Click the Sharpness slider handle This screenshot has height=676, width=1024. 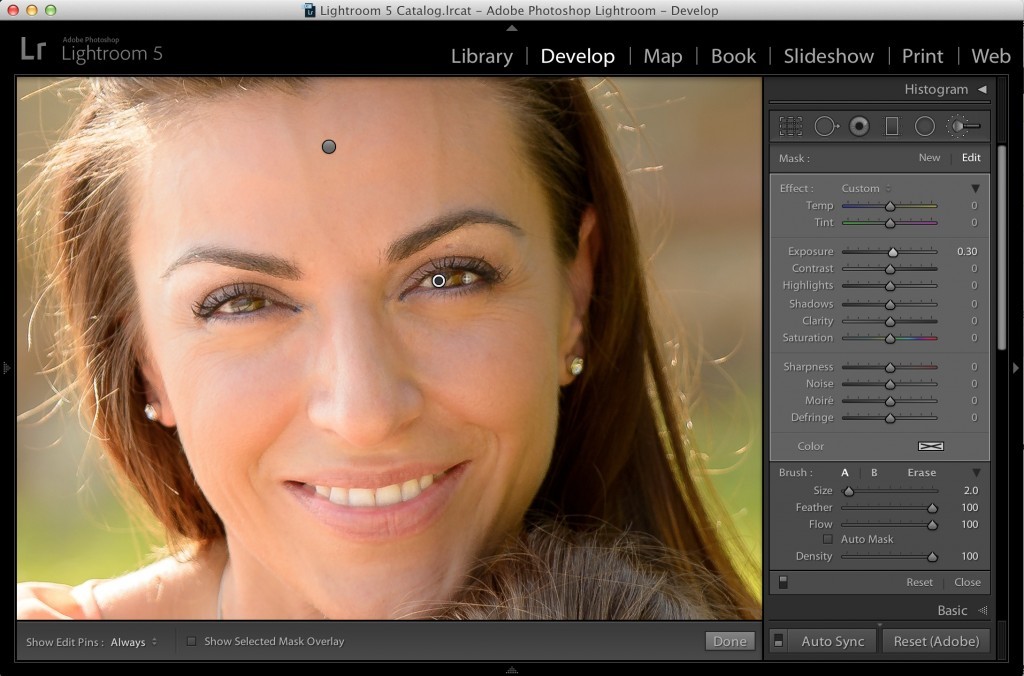click(x=889, y=368)
